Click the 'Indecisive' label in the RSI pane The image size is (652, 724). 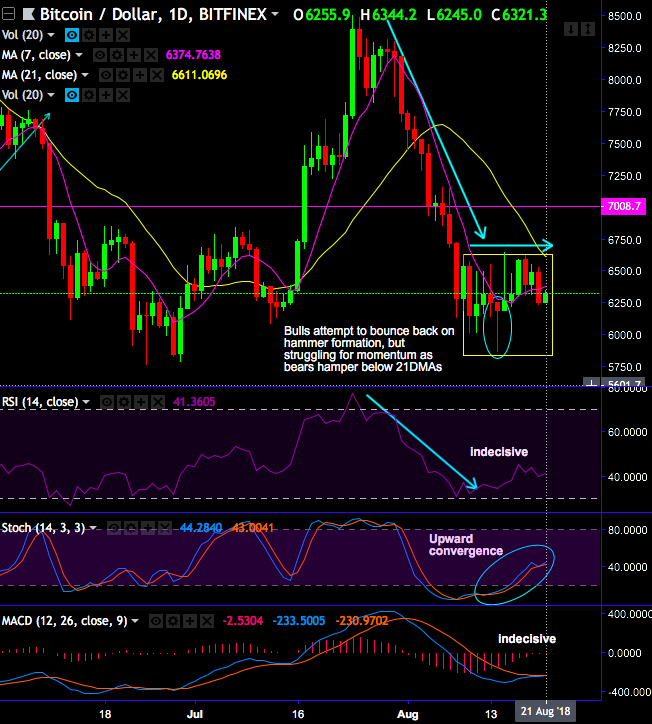499,452
